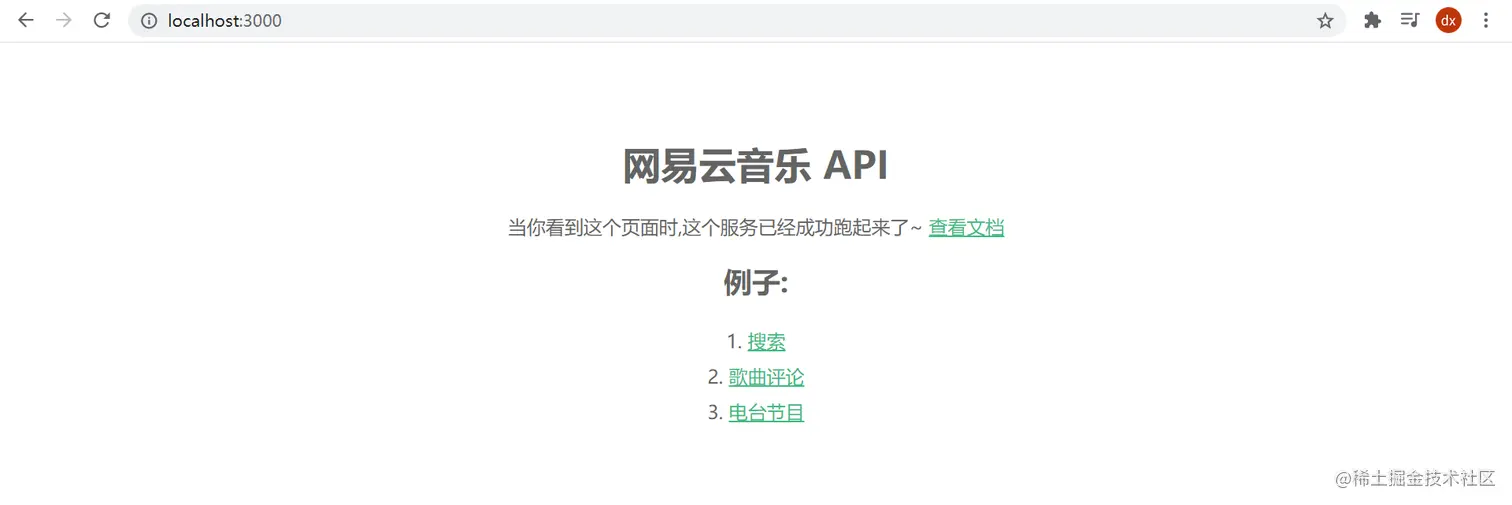Select the 网易云音乐 API heading

pos(756,166)
